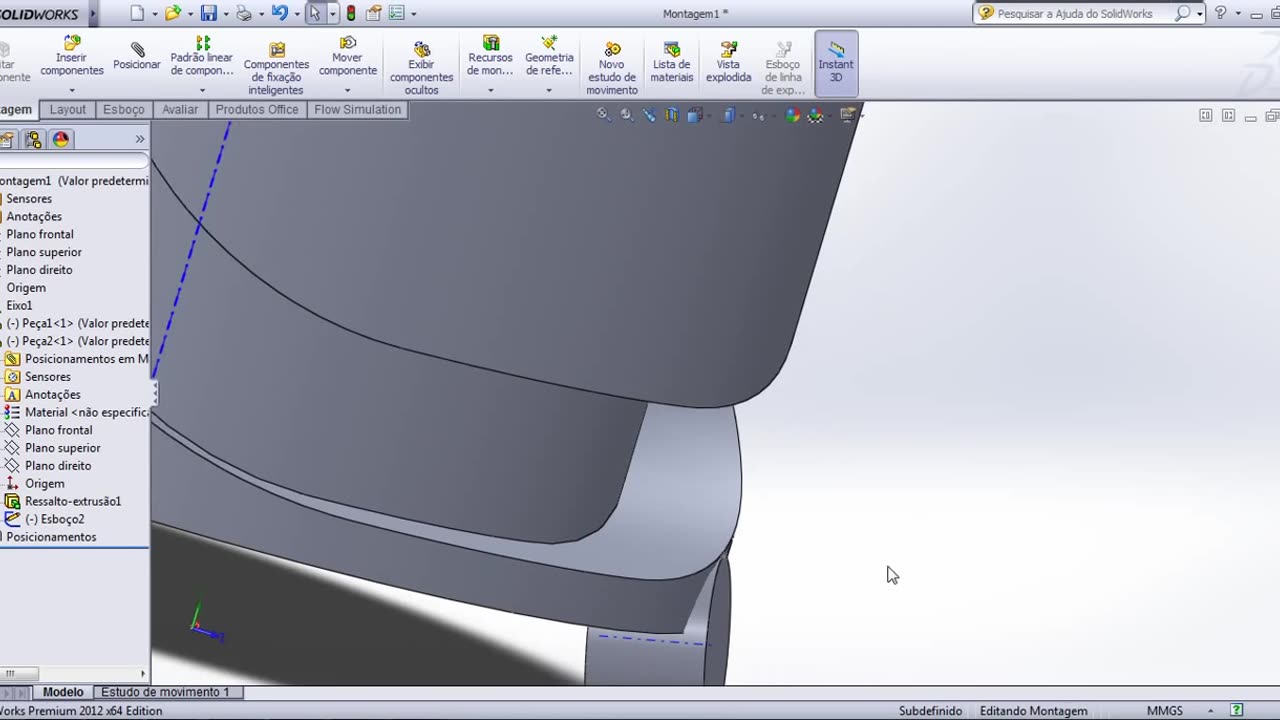Create a Vista explodida
This screenshot has width=1280, height=720.
click(x=728, y=62)
